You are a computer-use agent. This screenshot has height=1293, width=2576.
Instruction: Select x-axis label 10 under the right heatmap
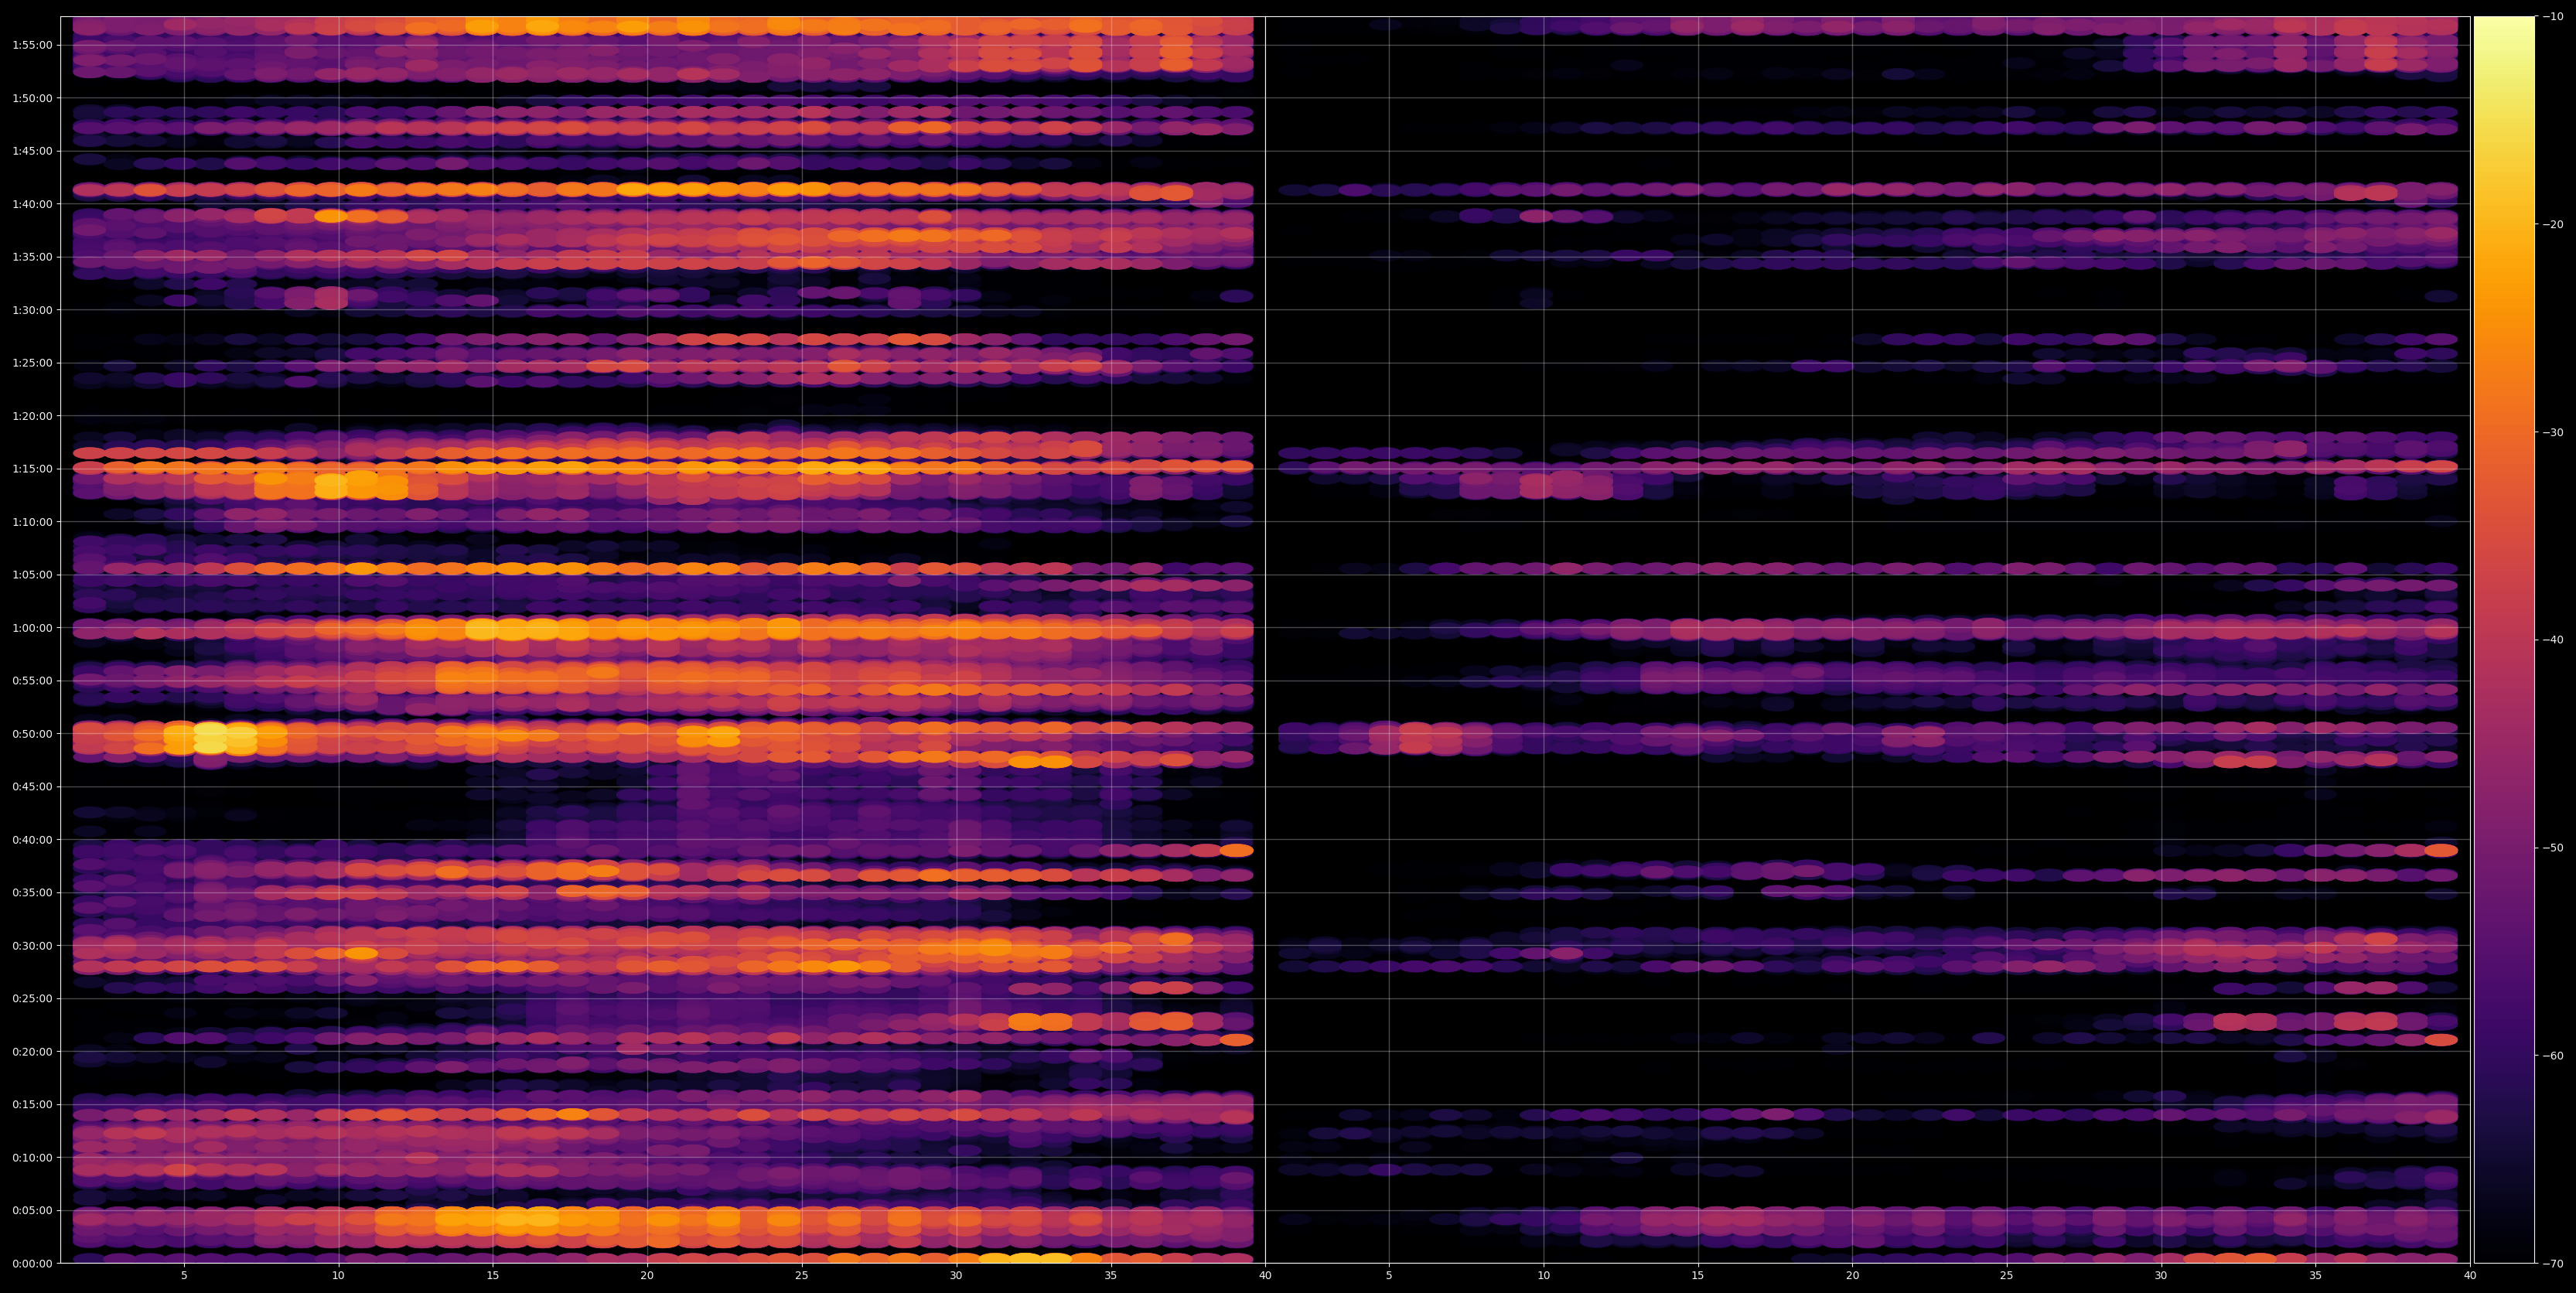[x=1543, y=1276]
